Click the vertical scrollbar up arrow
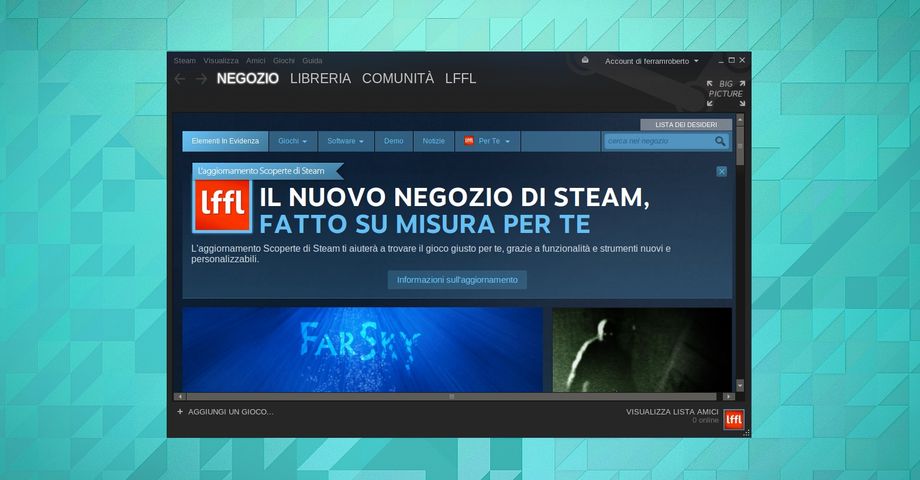Viewport: 920px width, 480px height. (x=740, y=120)
